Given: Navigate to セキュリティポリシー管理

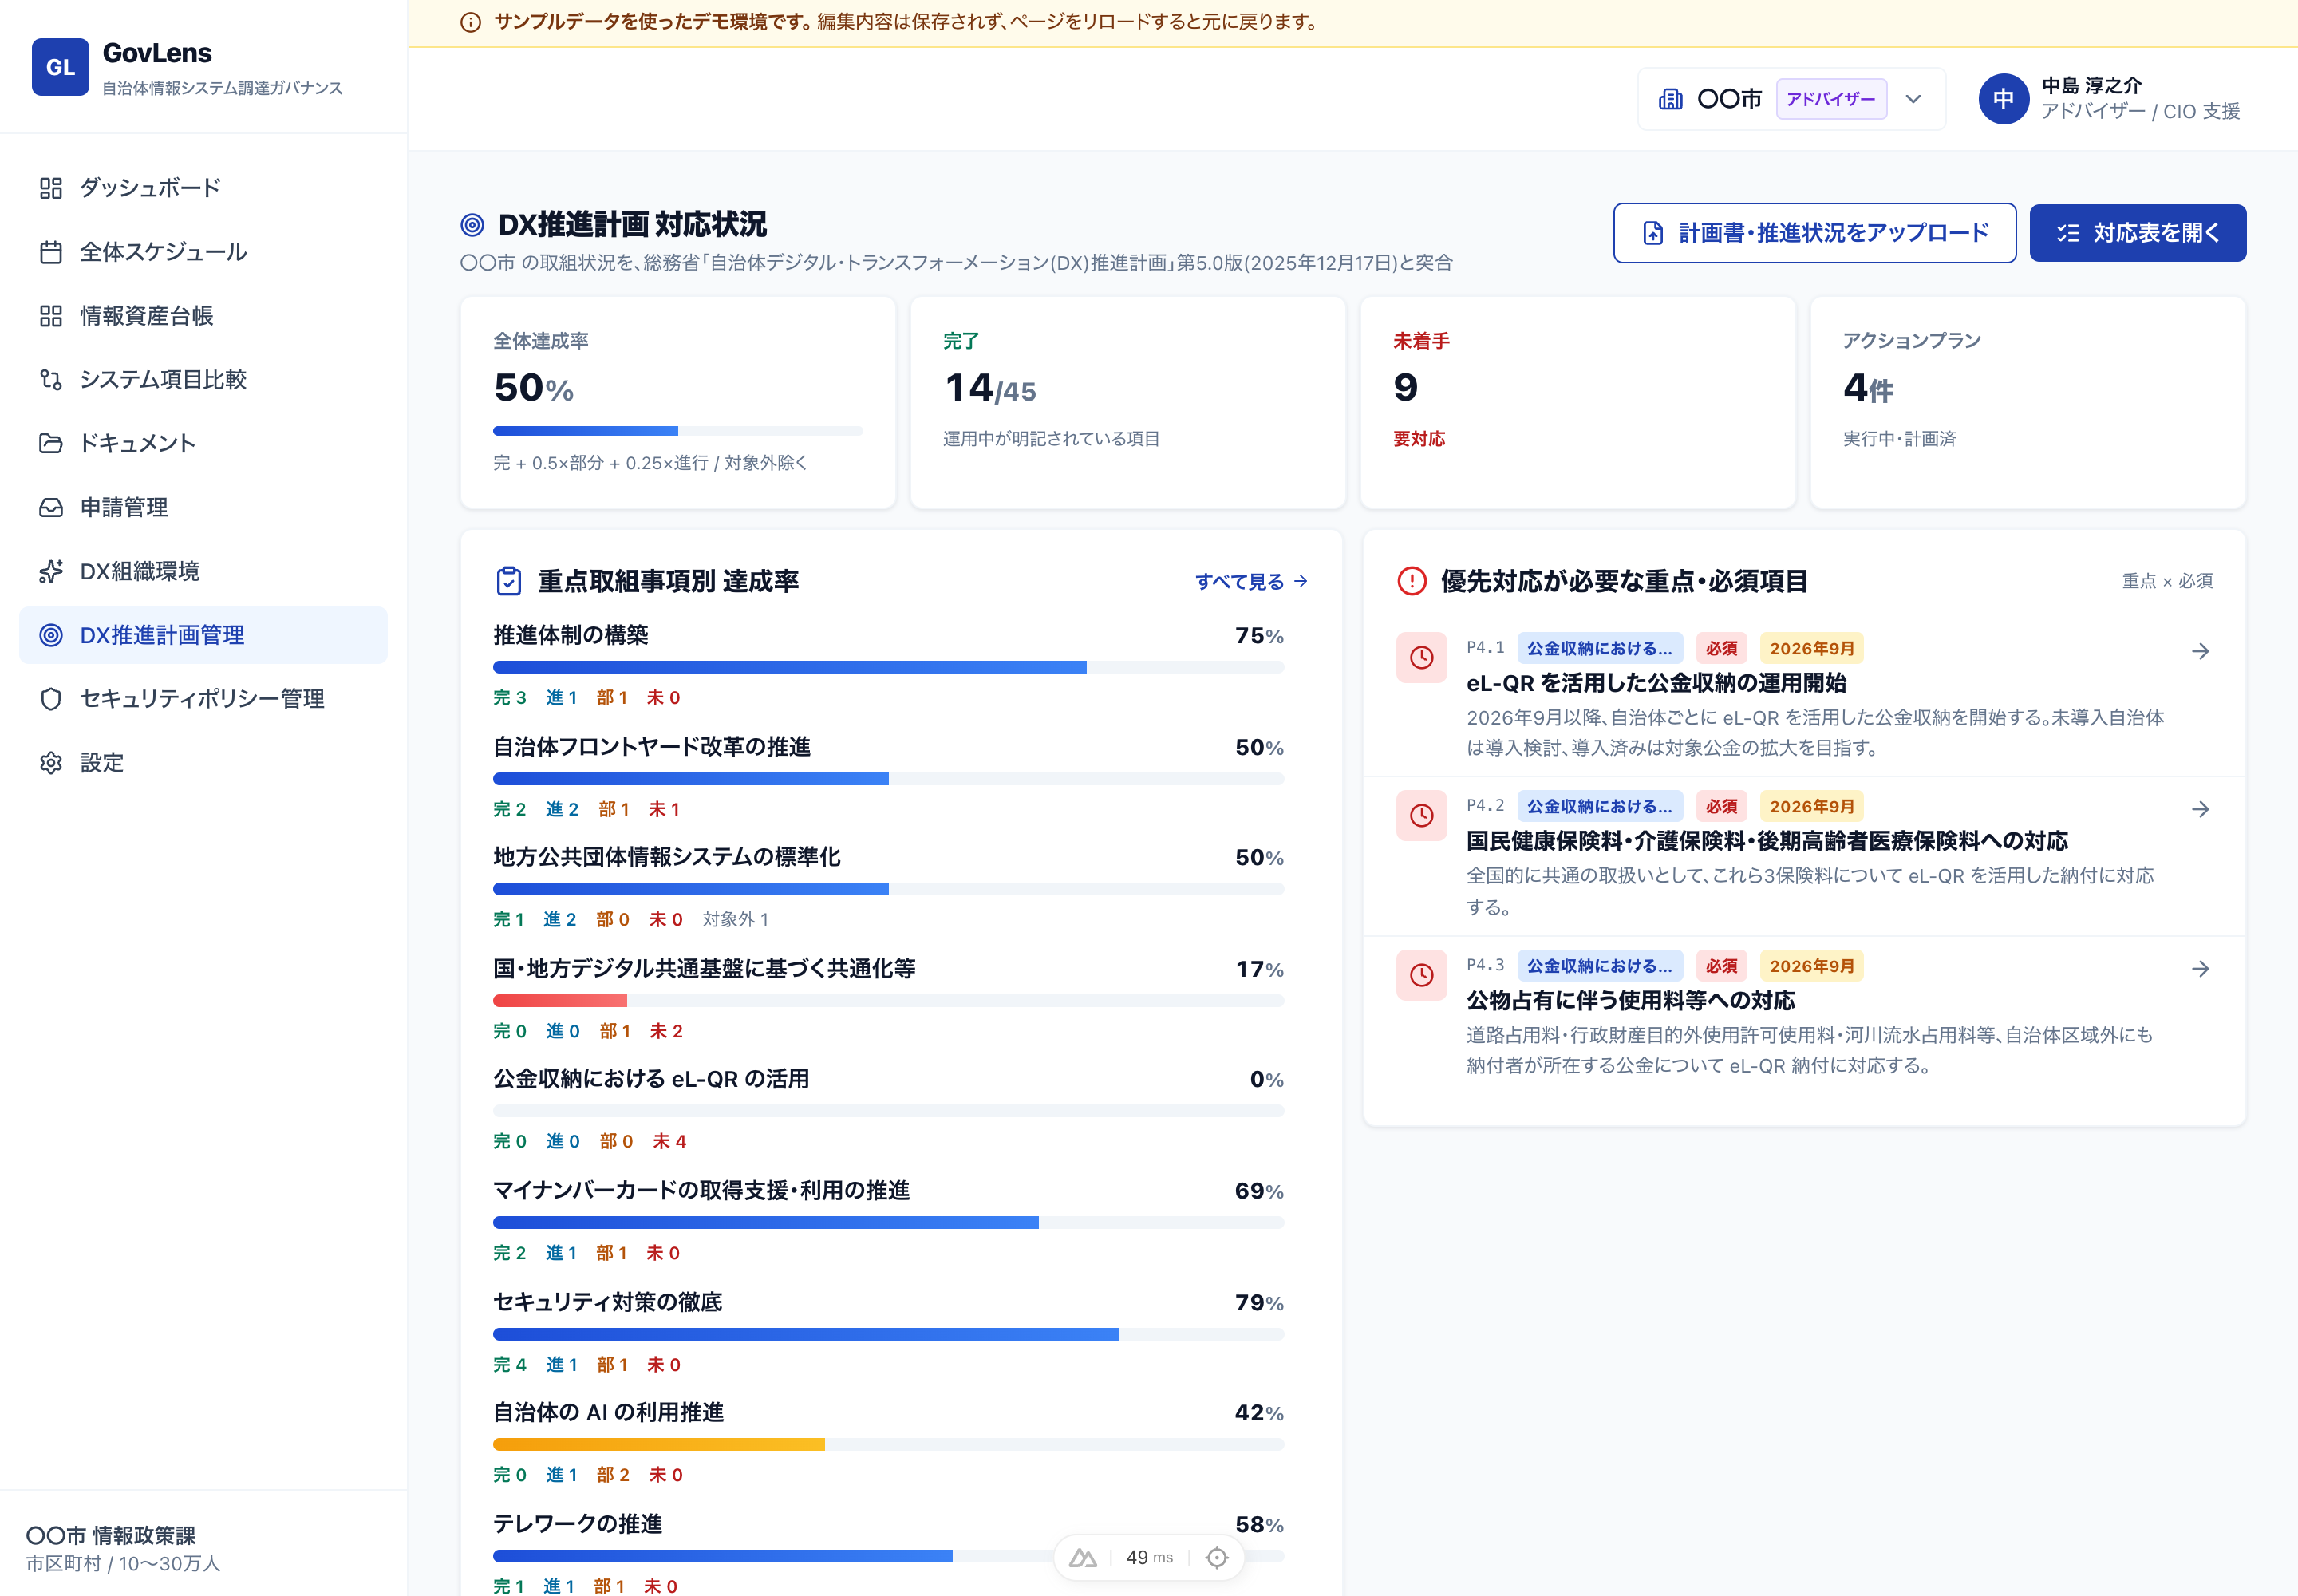Looking at the screenshot, I should [203, 699].
